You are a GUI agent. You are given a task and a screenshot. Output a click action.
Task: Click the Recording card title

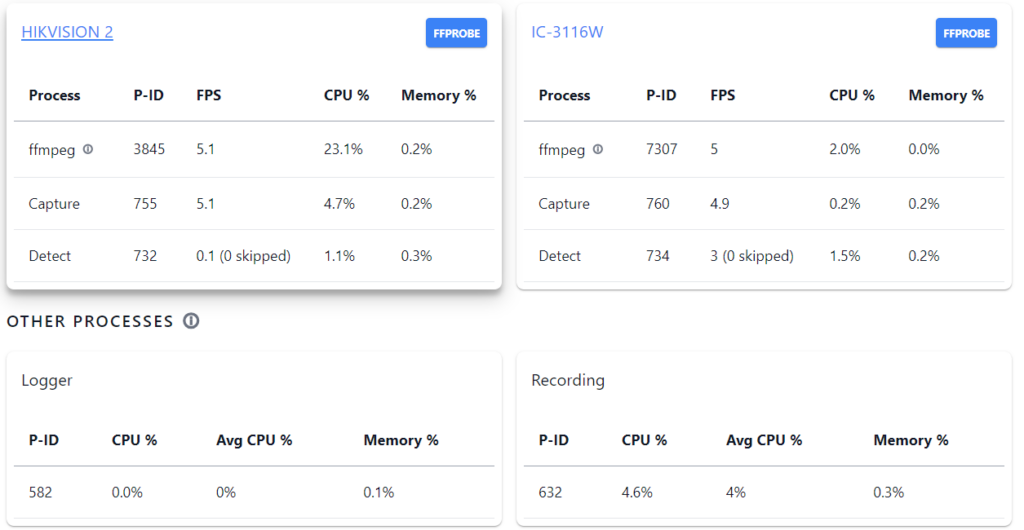point(567,381)
